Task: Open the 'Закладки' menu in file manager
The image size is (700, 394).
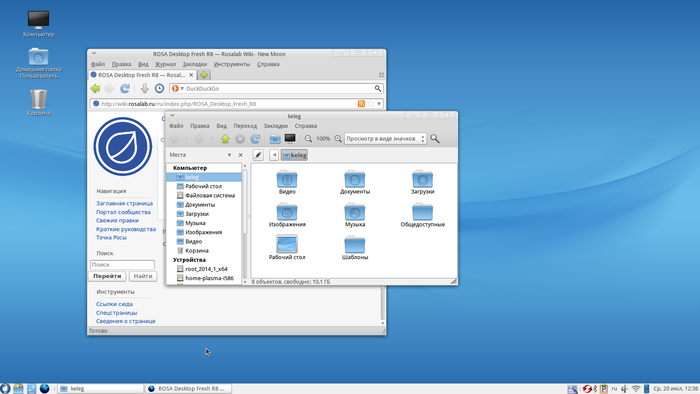Action: pos(275,126)
